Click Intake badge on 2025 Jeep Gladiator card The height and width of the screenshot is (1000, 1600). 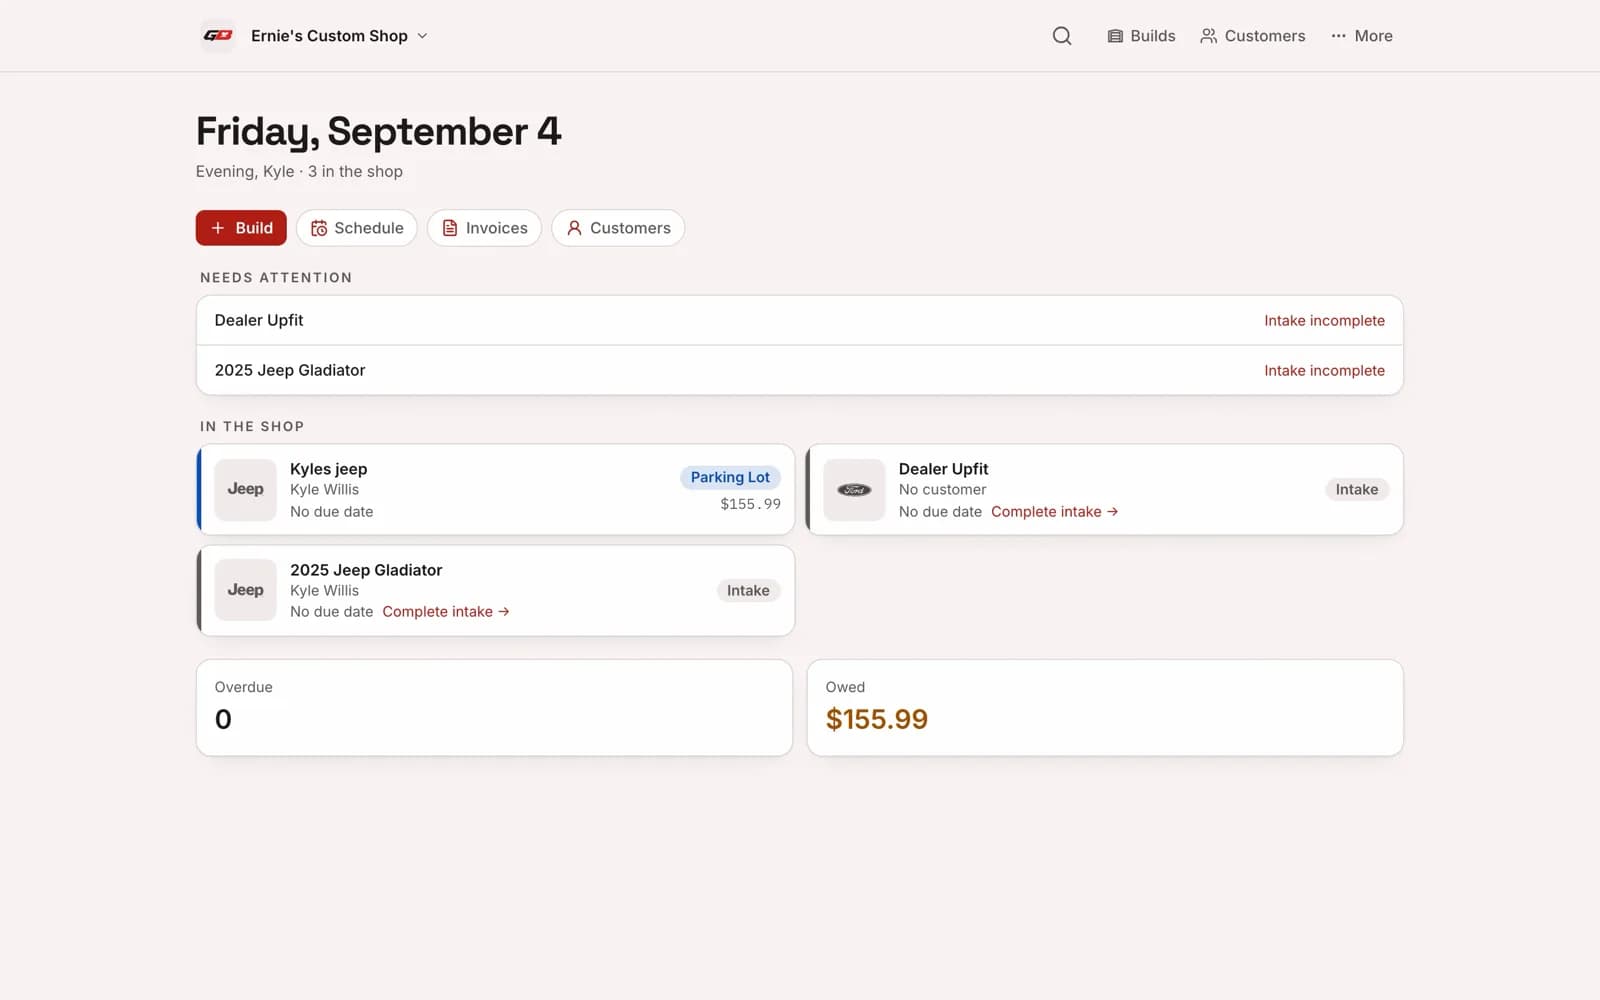pyautogui.click(x=748, y=591)
